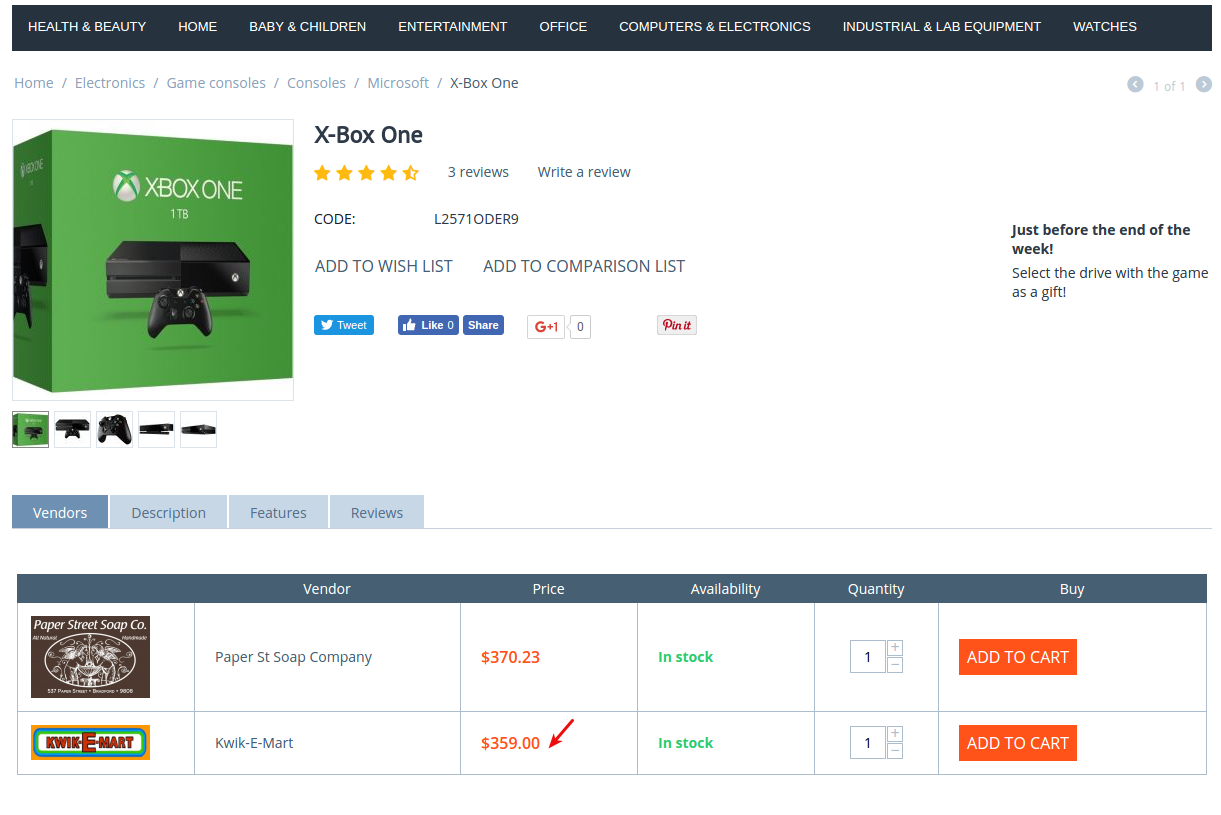1221x815 pixels.
Task: Click the Google +1 count bubble
Action: click(x=580, y=327)
